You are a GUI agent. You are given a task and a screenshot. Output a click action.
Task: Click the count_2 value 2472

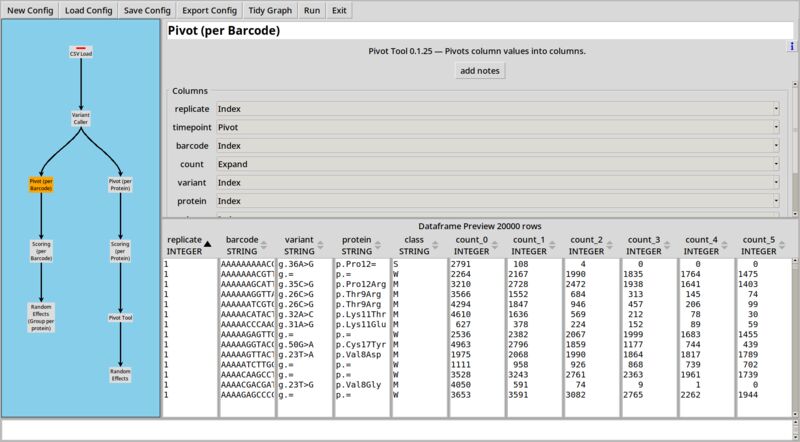pyautogui.click(x=576, y=284)
